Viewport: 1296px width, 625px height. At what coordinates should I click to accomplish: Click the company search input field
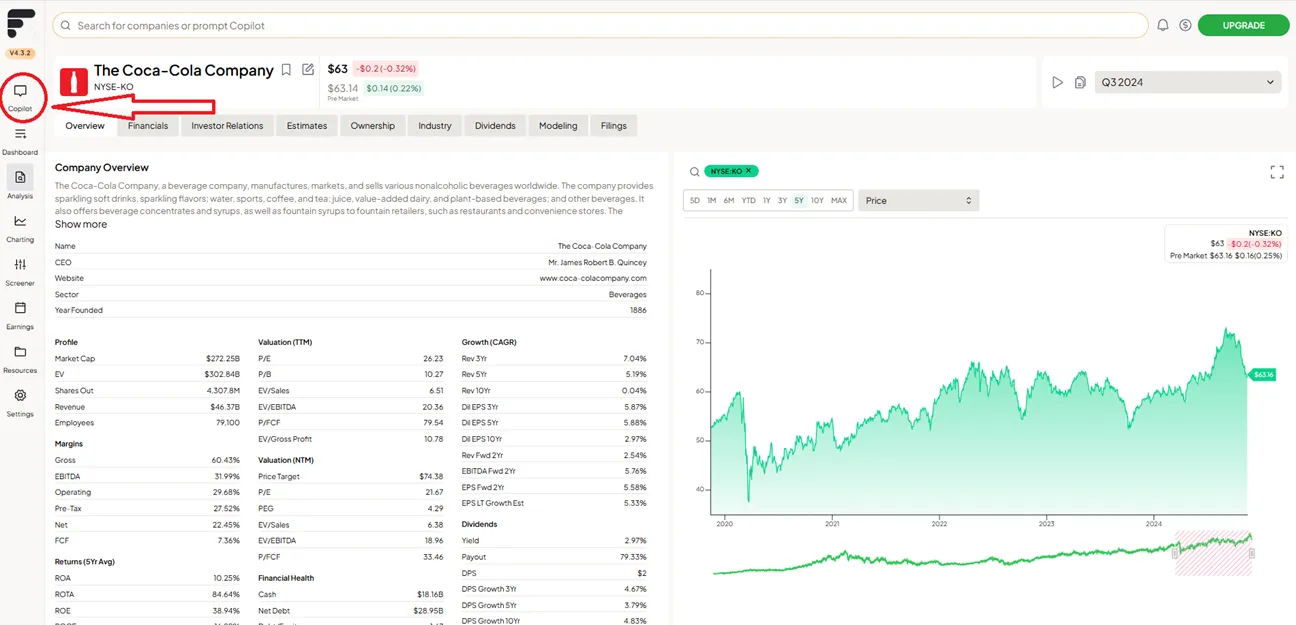[x=600, y=25]
